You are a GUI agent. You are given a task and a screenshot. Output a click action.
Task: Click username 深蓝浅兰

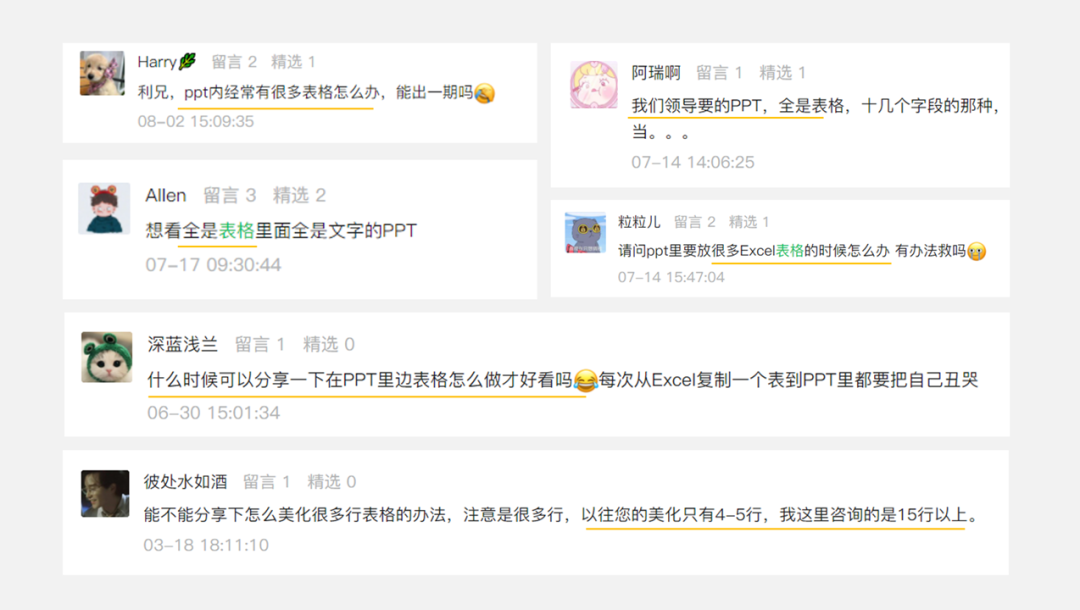point(183,344)
